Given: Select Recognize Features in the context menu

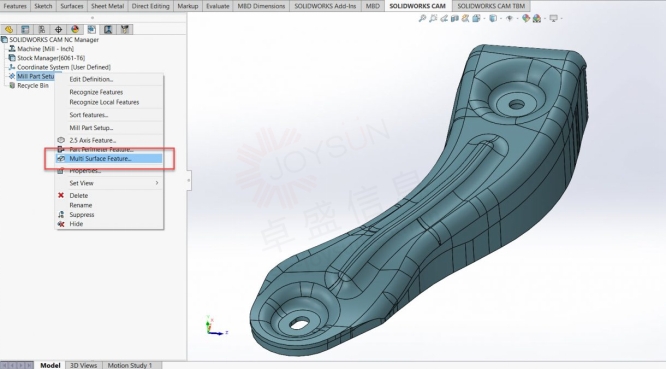Looking at the screenshot, I should [x=96, y=92].
